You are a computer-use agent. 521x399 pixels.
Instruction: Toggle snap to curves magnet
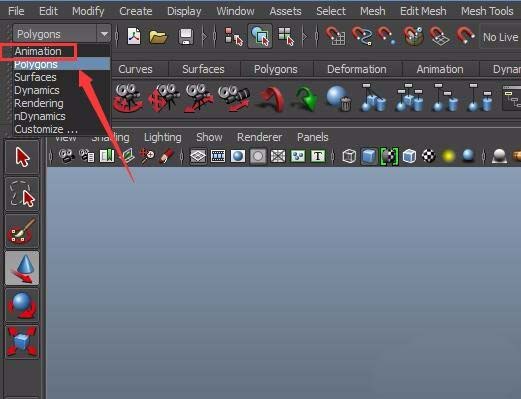tap(362, 36)
